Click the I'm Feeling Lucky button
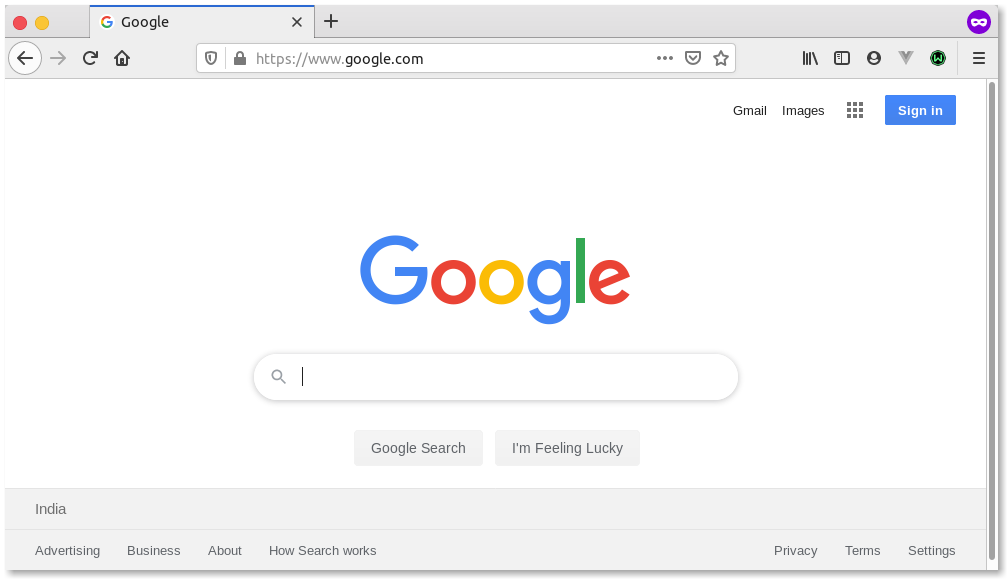 pyautogui.click(x=567, y=448)
